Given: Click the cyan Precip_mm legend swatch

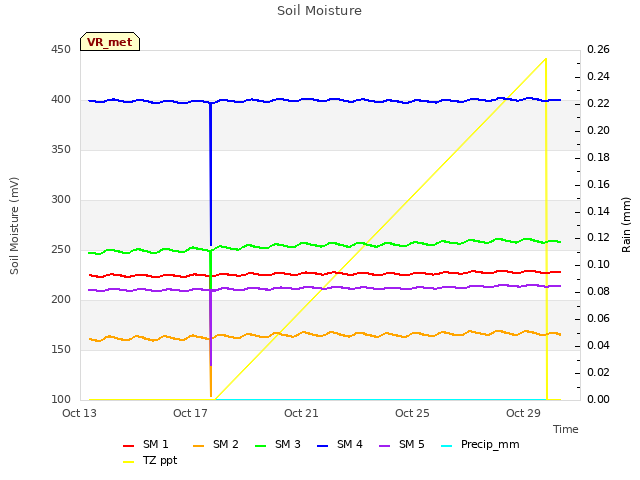Looking at the screenshot, I should pos(447,446).
